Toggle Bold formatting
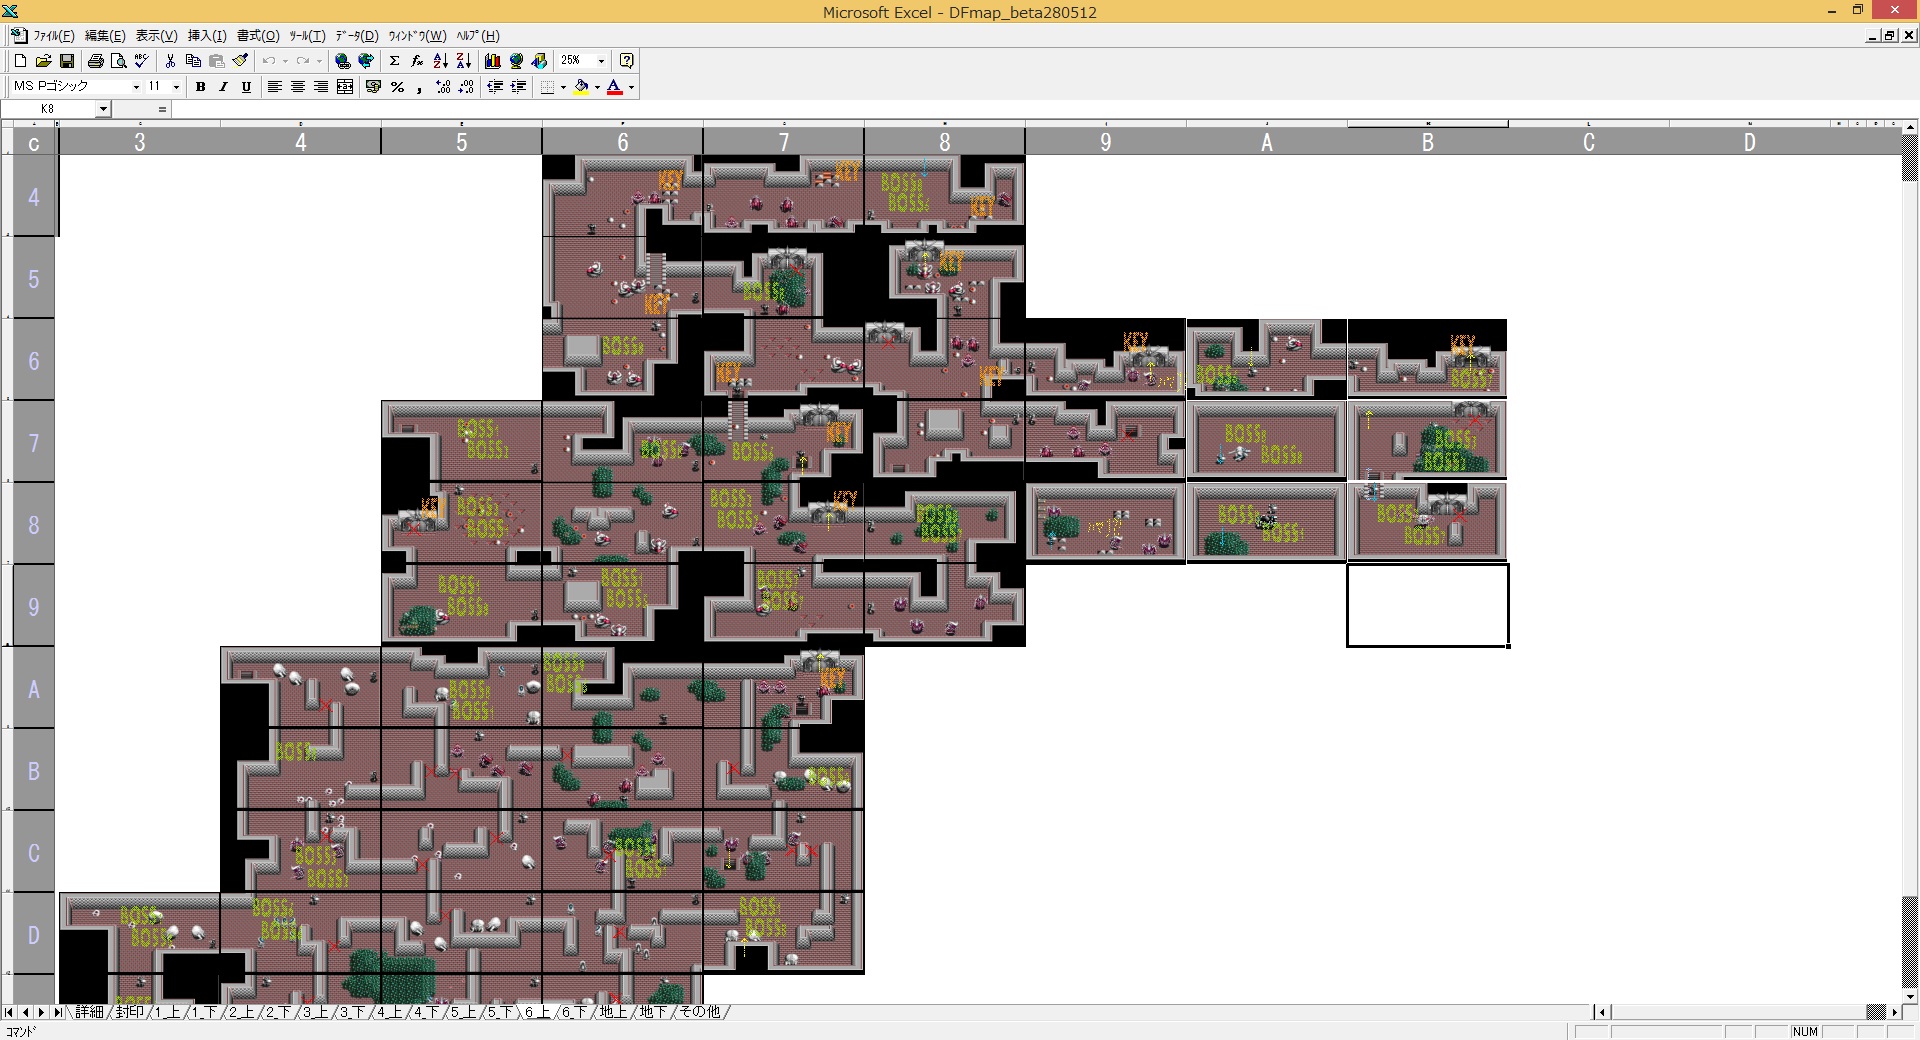1920x1040 pixels. click(x=200, y=87)
